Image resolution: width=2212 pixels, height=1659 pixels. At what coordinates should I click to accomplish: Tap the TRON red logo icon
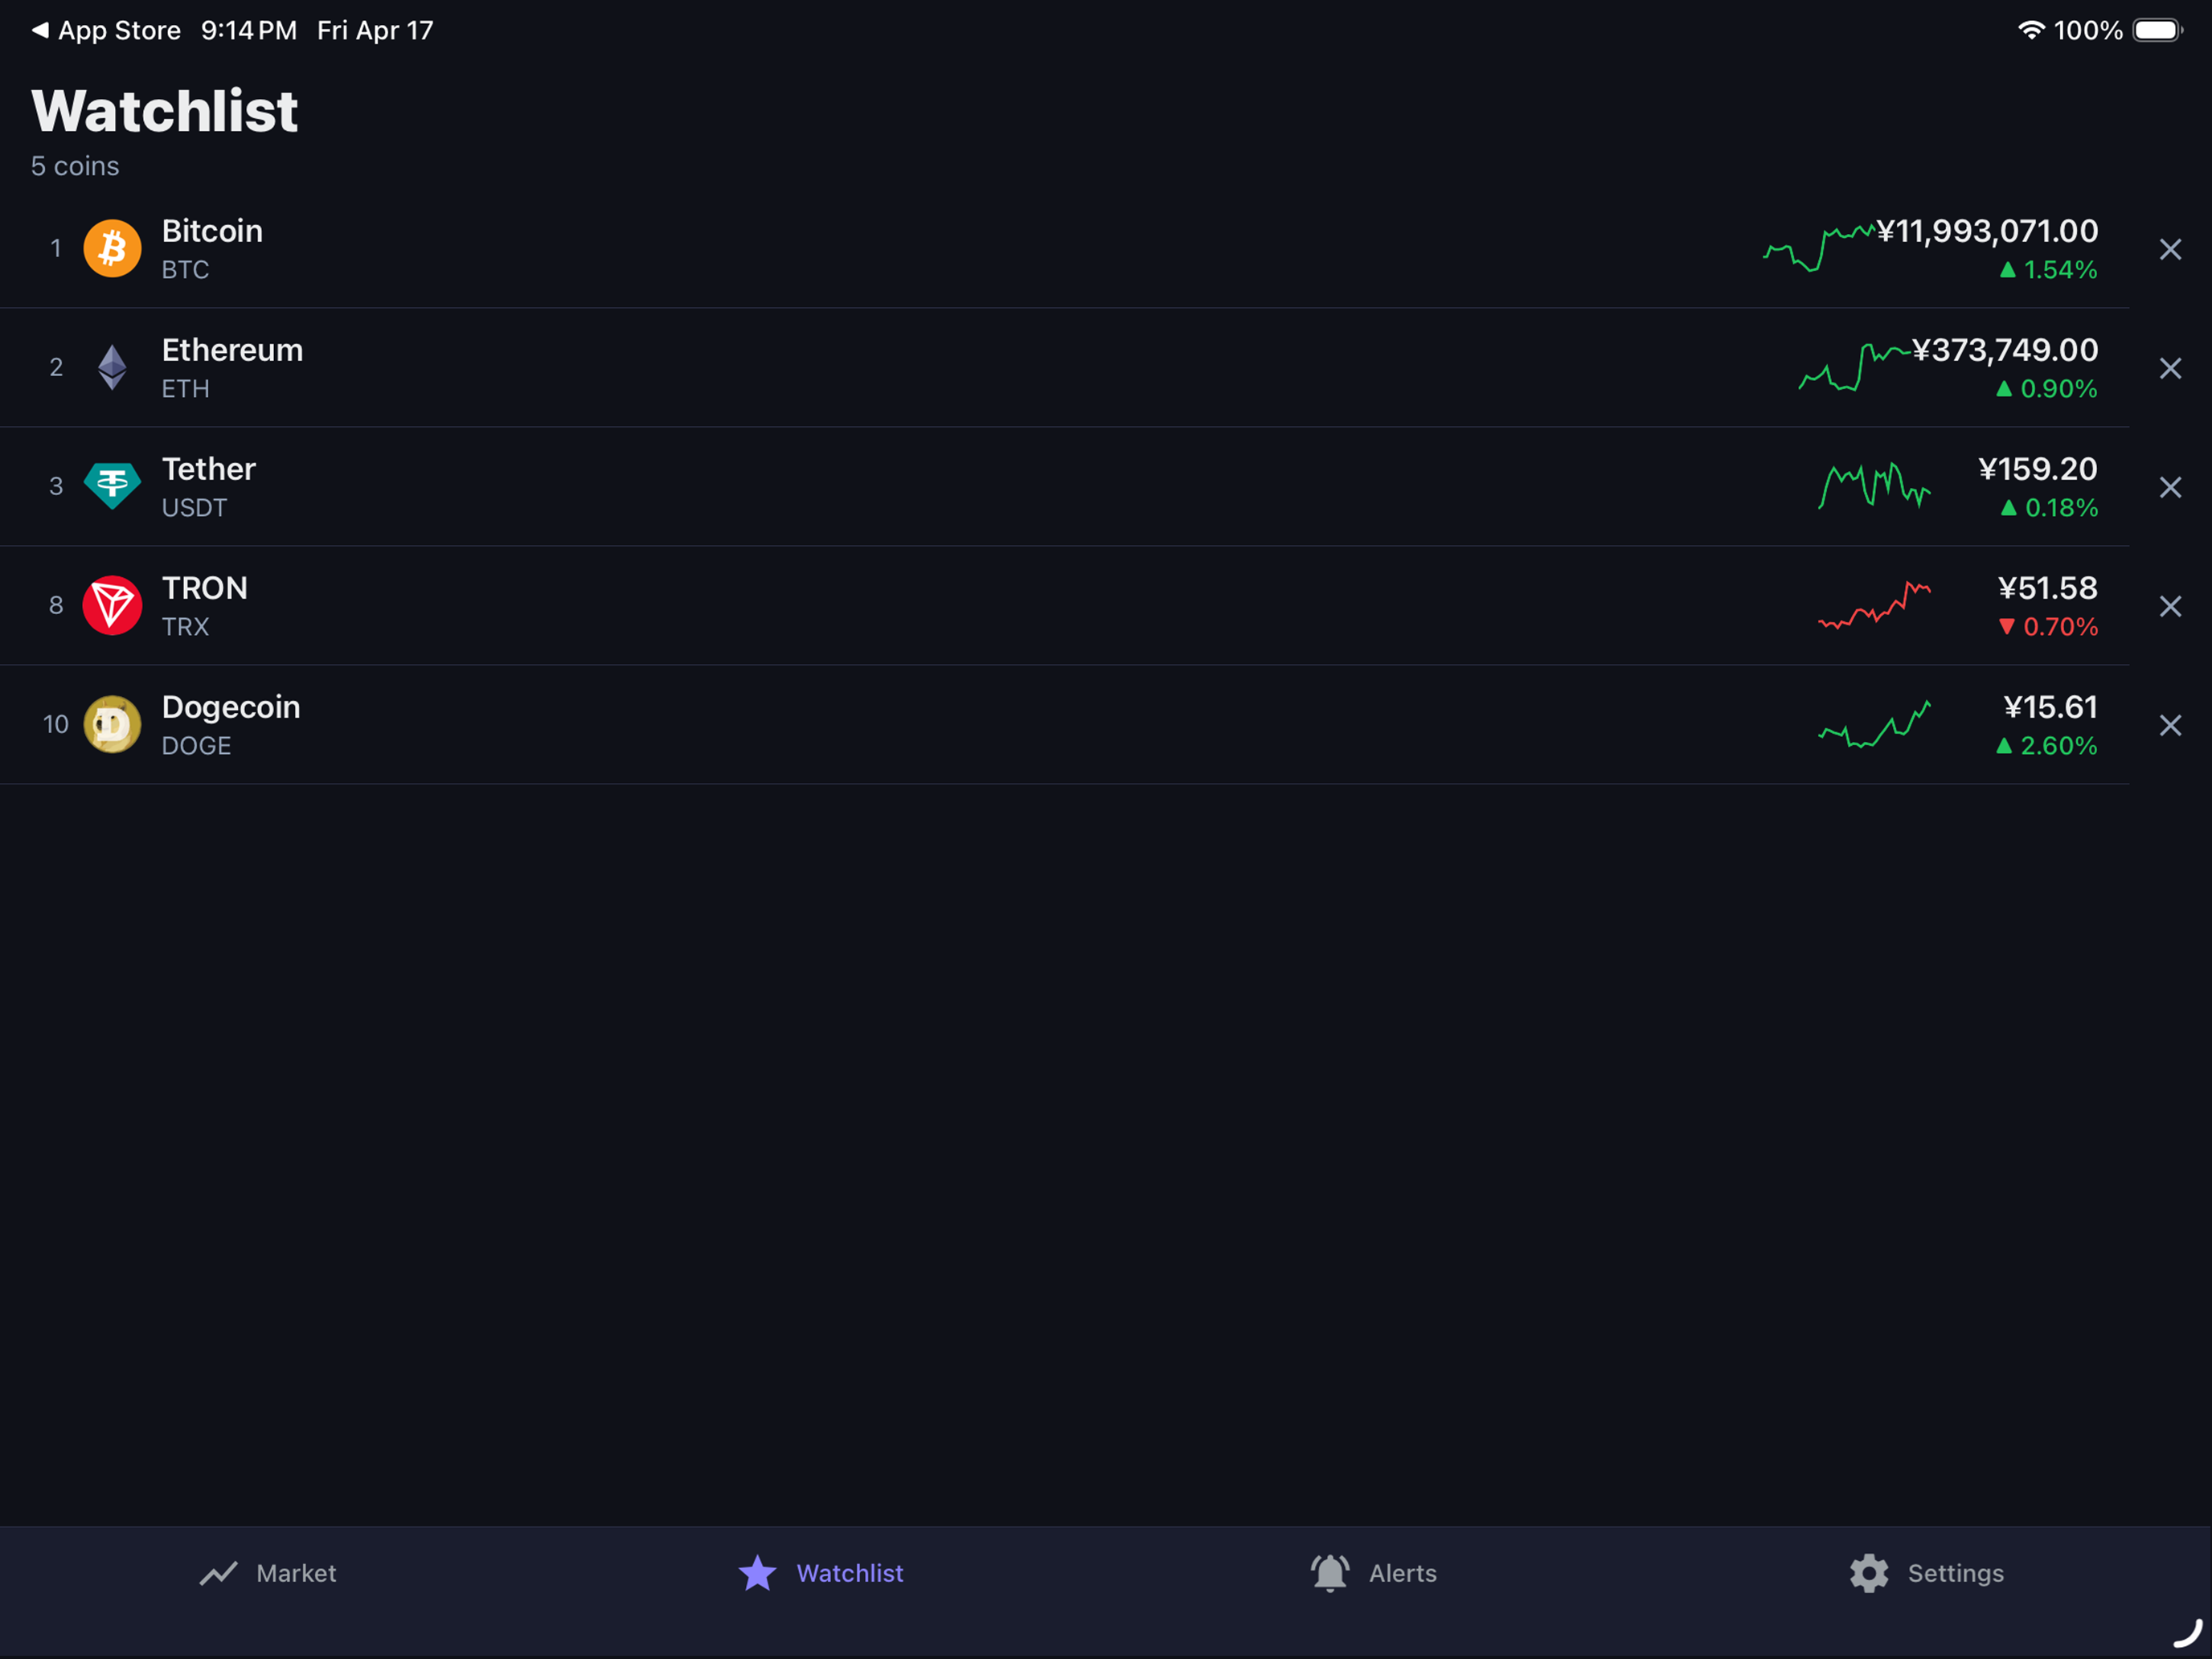(112, 605)
